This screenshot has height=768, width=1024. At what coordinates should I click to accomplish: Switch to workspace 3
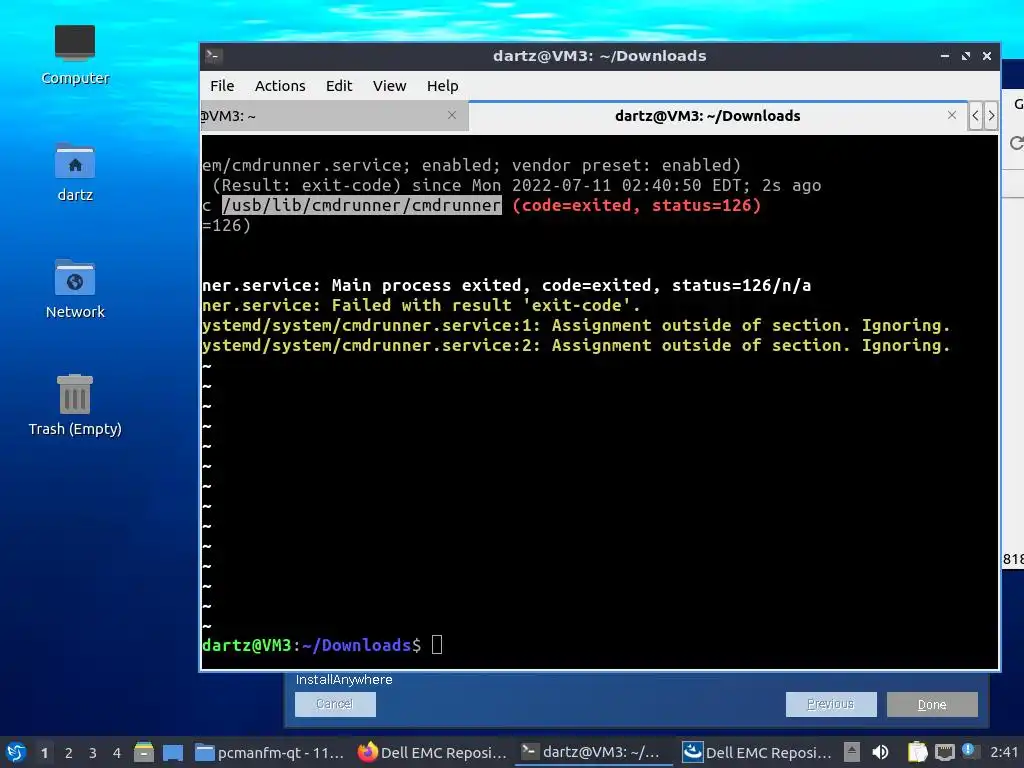93,752
